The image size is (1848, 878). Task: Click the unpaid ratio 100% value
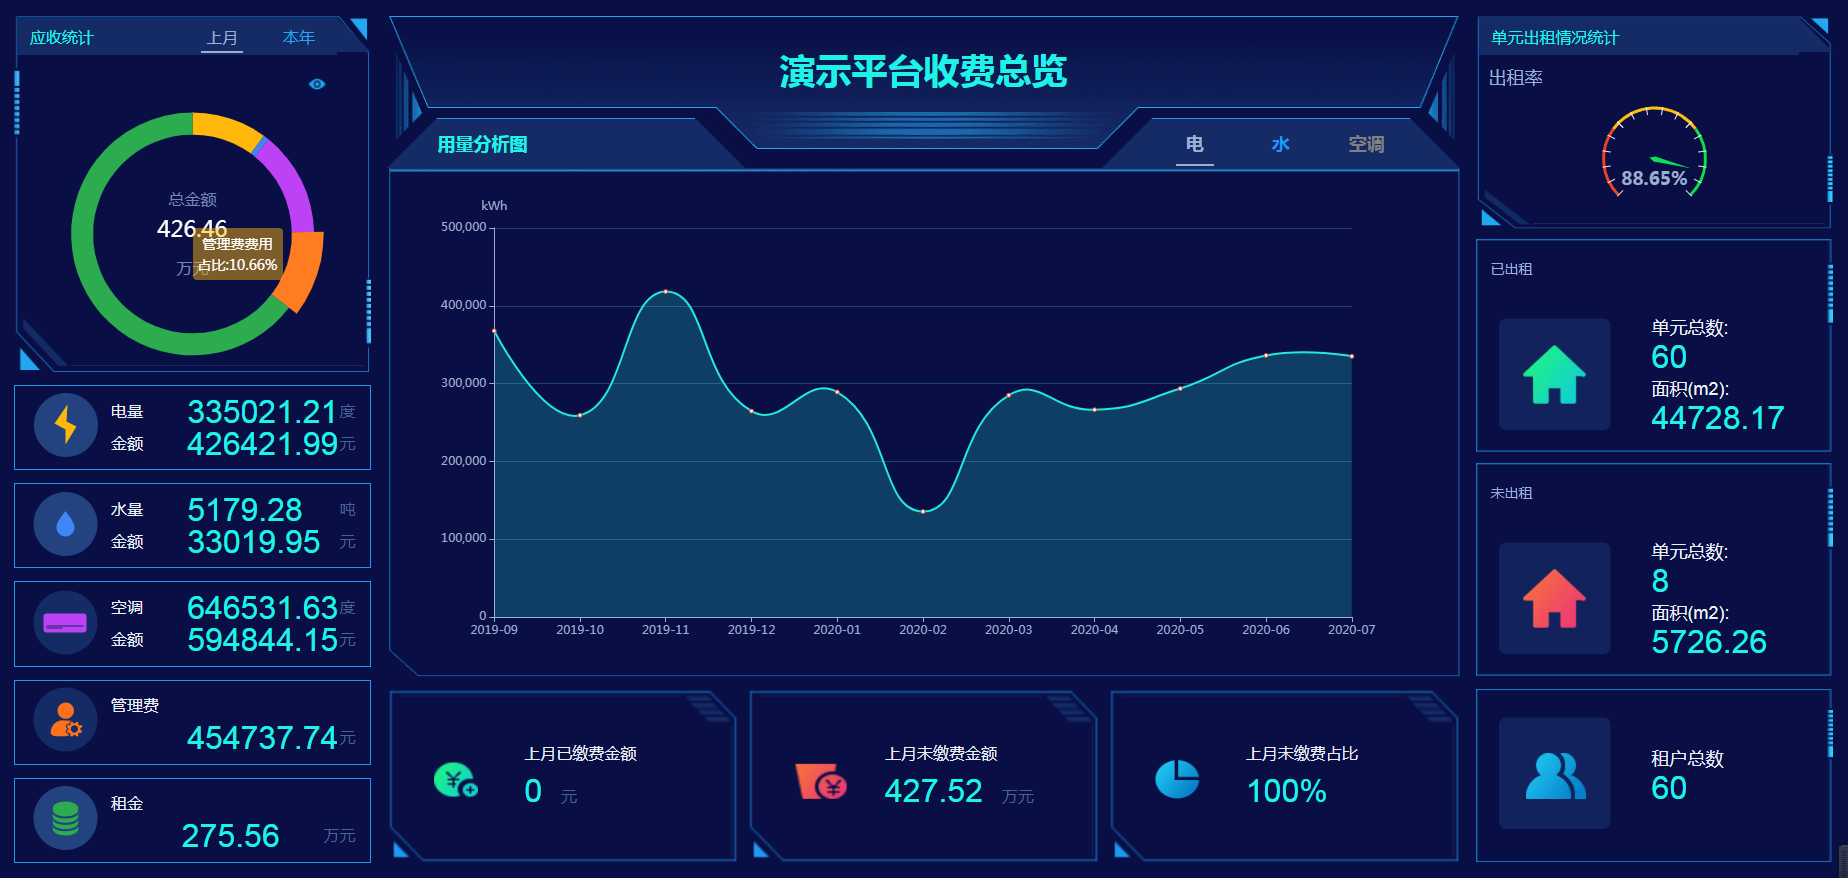tap(1287, 791)
